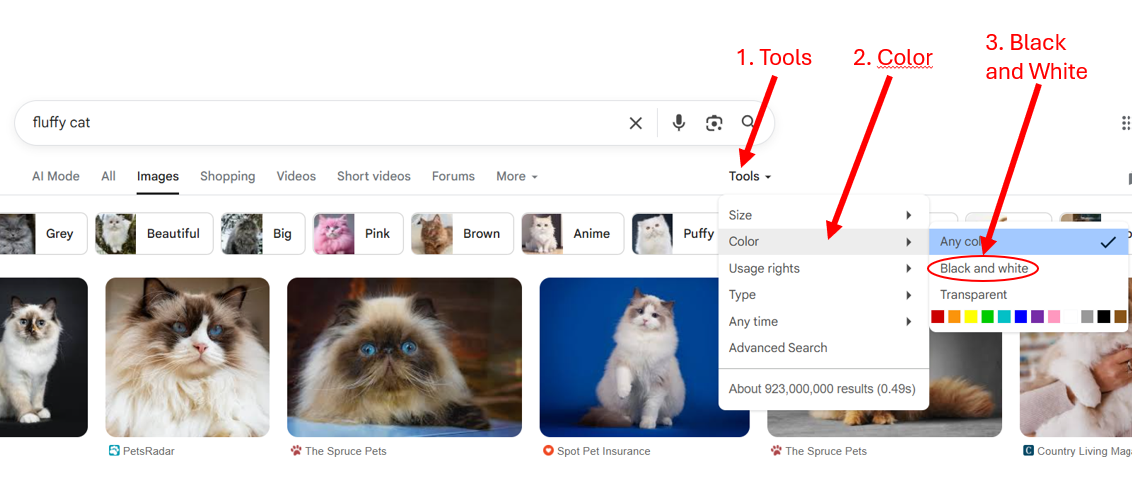Expand the Size submenu
1132x496 pixels.
[x=823, y=215]
